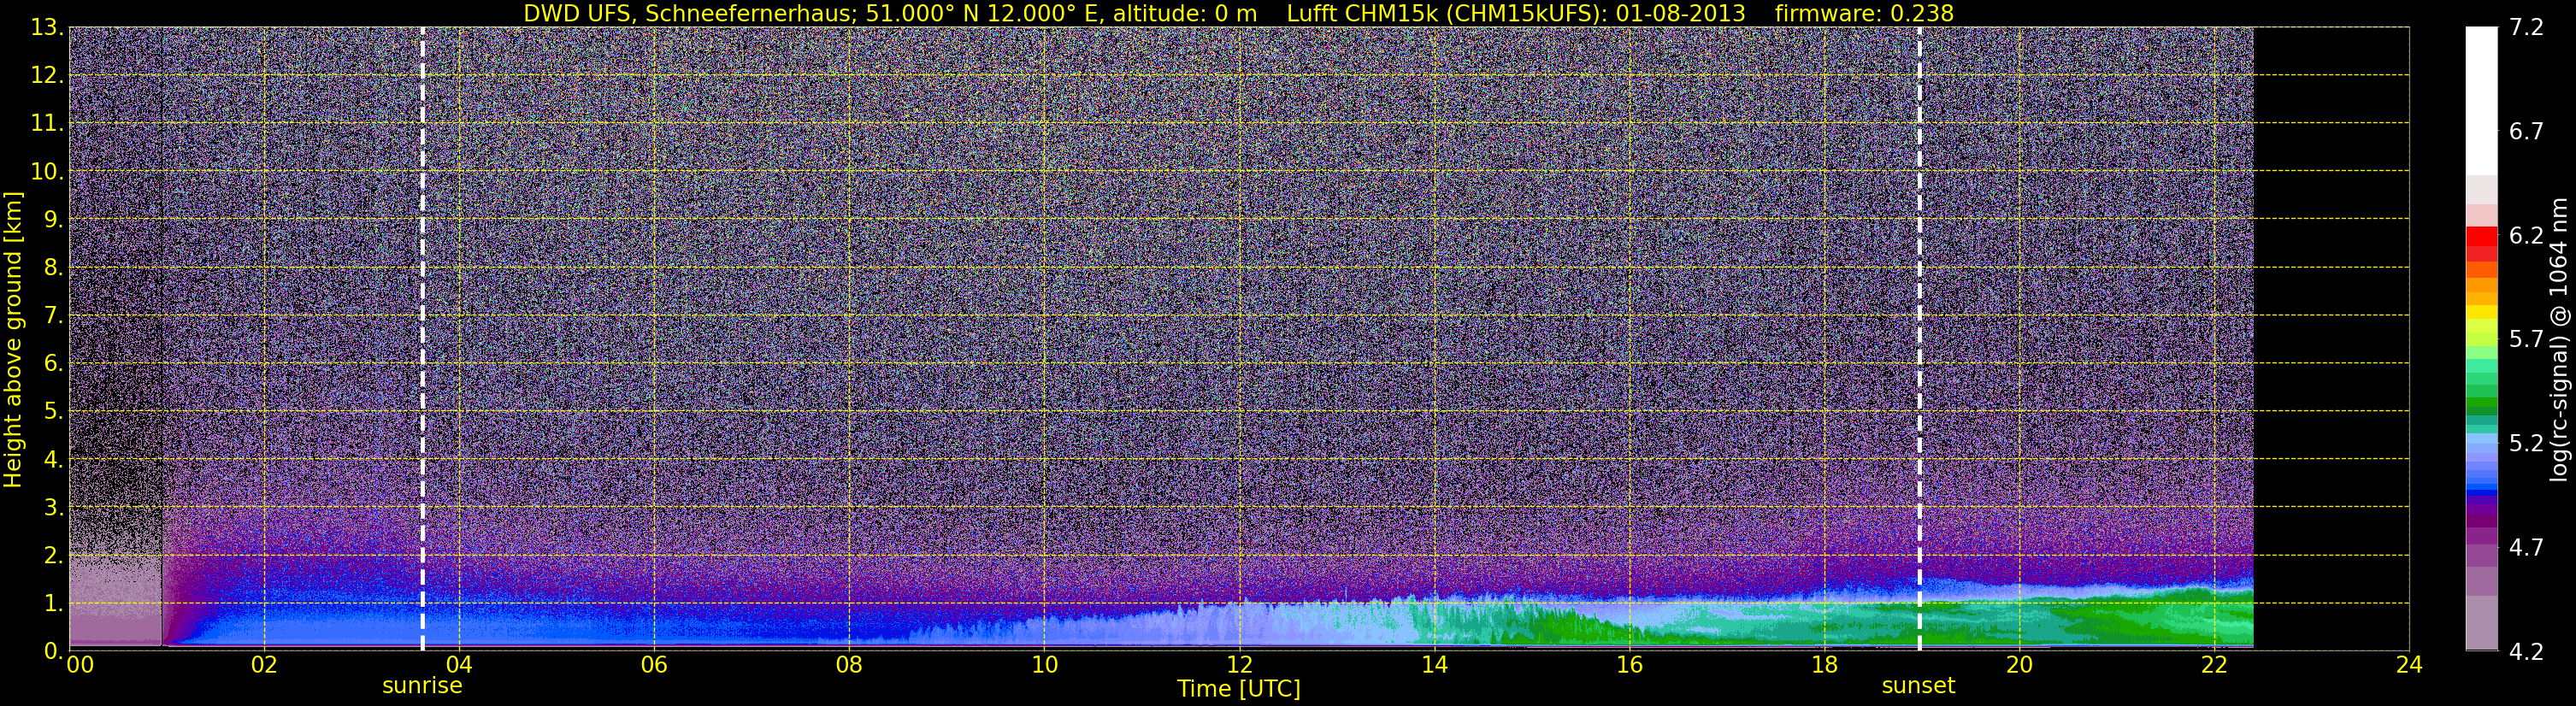Click the time axis tick '02'
2576x706 pixels.
(264, 665)
